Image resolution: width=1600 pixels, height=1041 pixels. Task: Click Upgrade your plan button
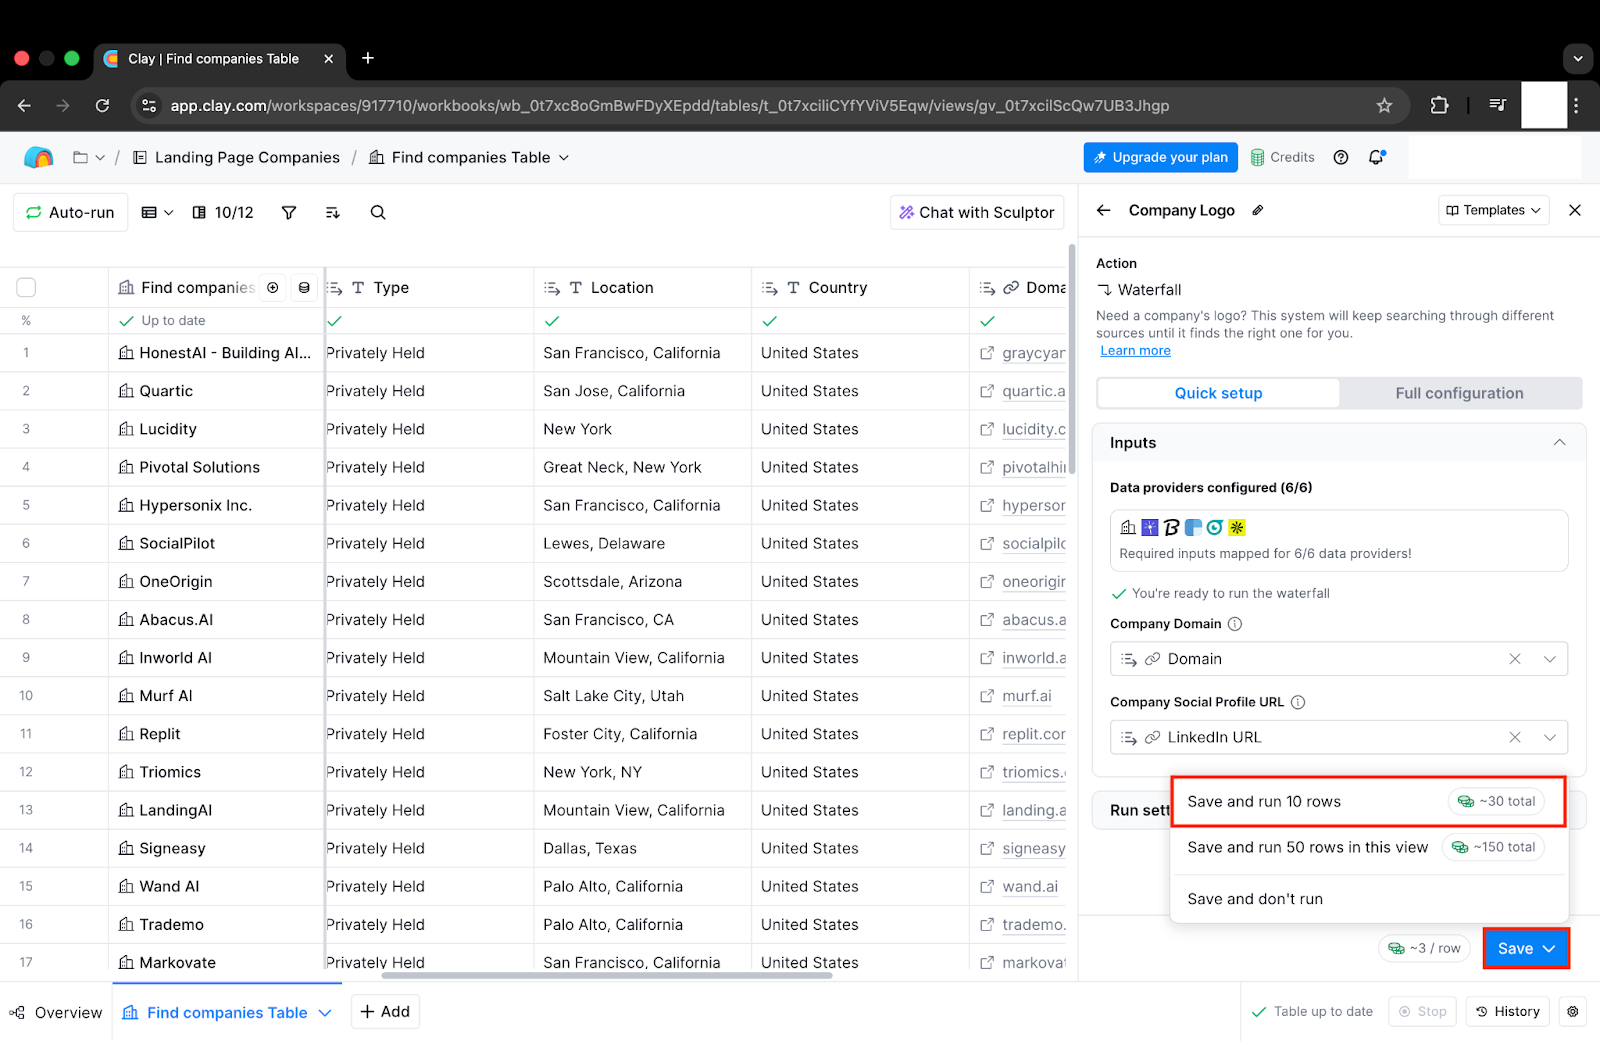[x=1161, y=157]
